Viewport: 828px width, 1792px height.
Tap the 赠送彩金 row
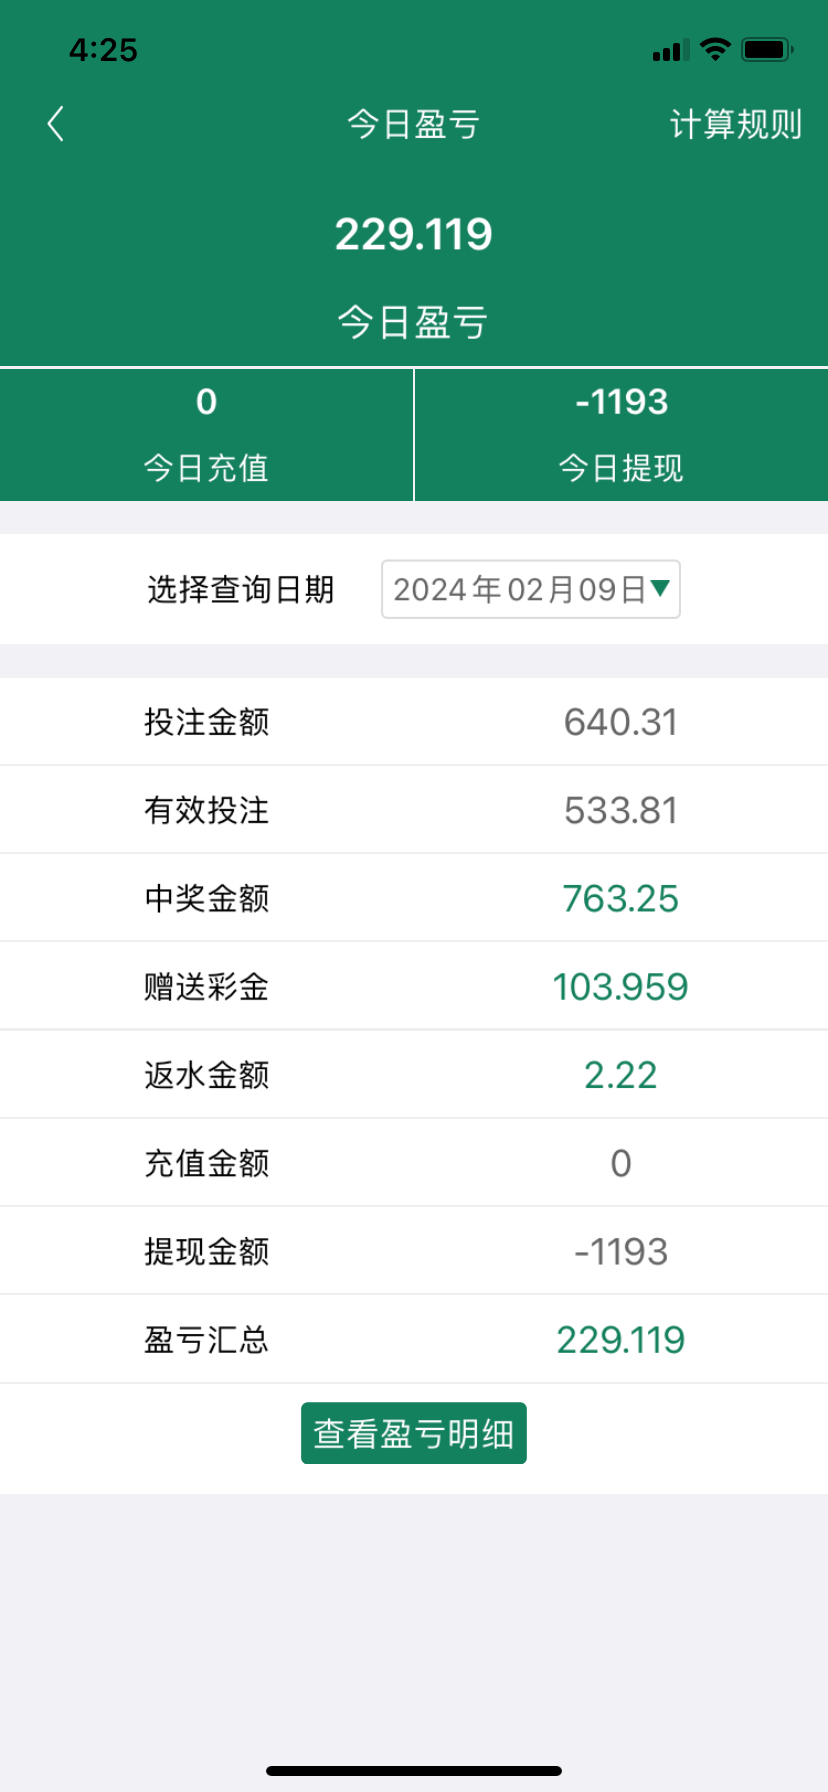click(414, 987)
